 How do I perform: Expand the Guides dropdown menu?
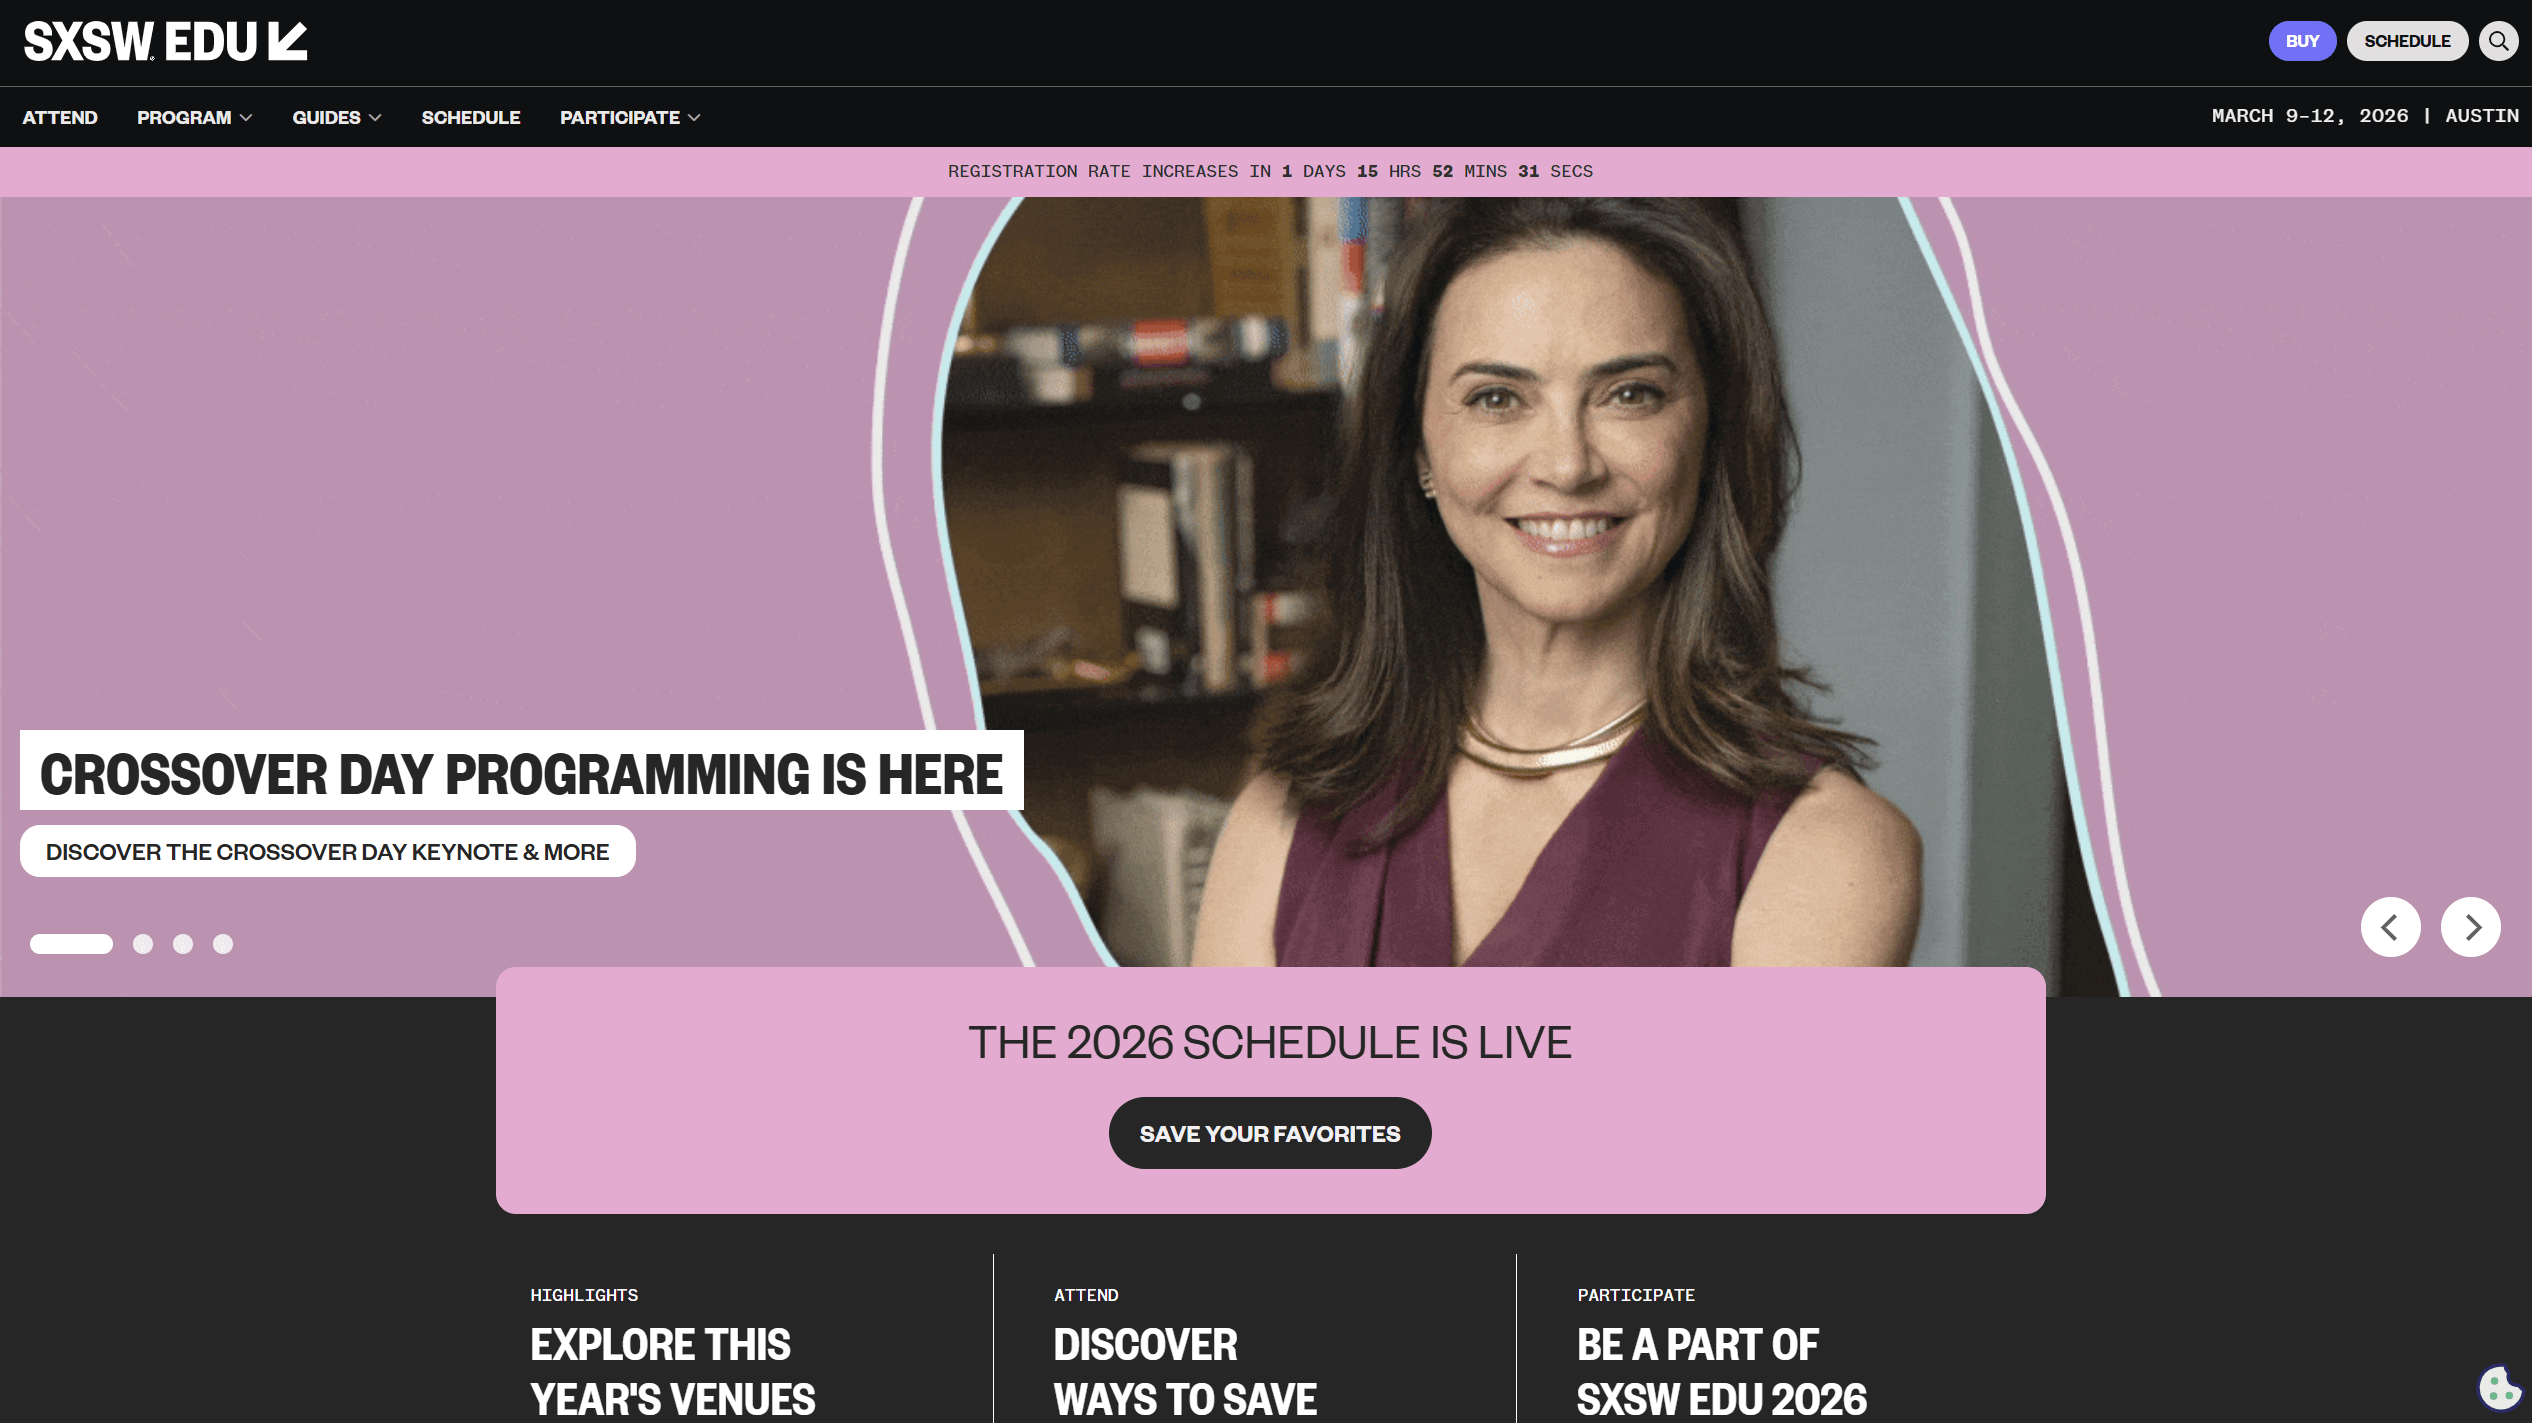point(337,117)
